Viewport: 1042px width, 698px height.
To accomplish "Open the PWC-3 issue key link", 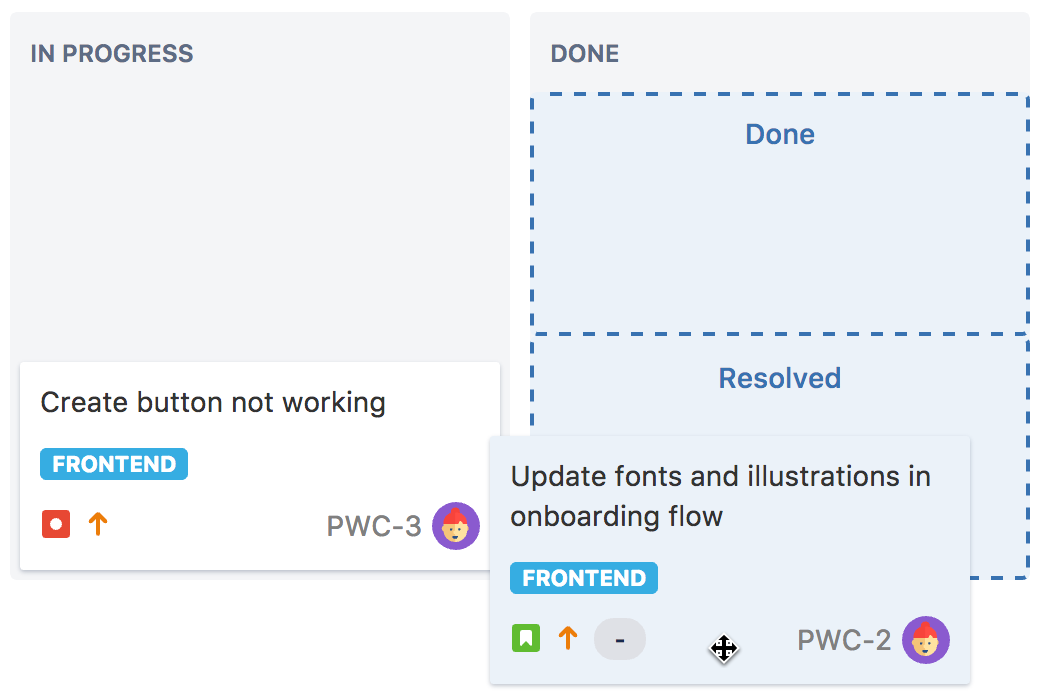I will point(374,526).
